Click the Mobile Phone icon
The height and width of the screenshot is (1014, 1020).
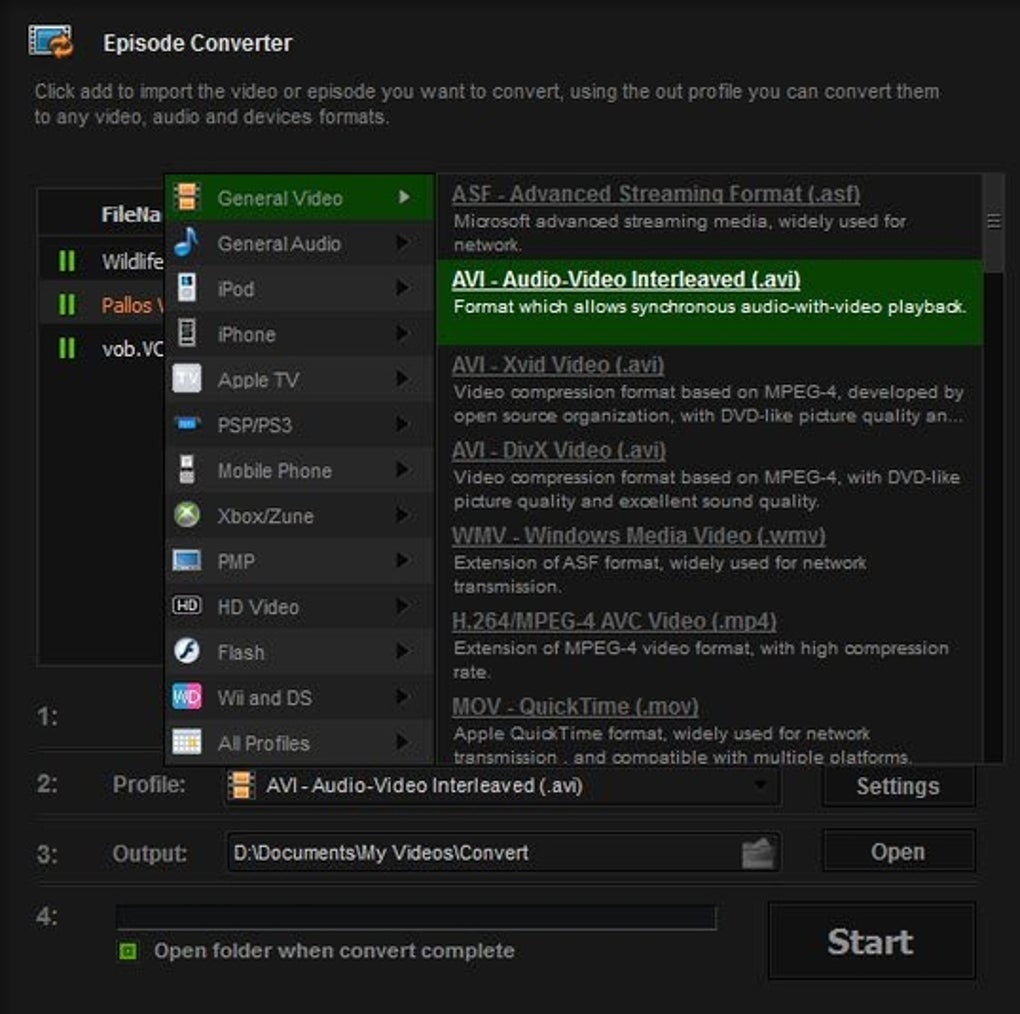[187, 470]
